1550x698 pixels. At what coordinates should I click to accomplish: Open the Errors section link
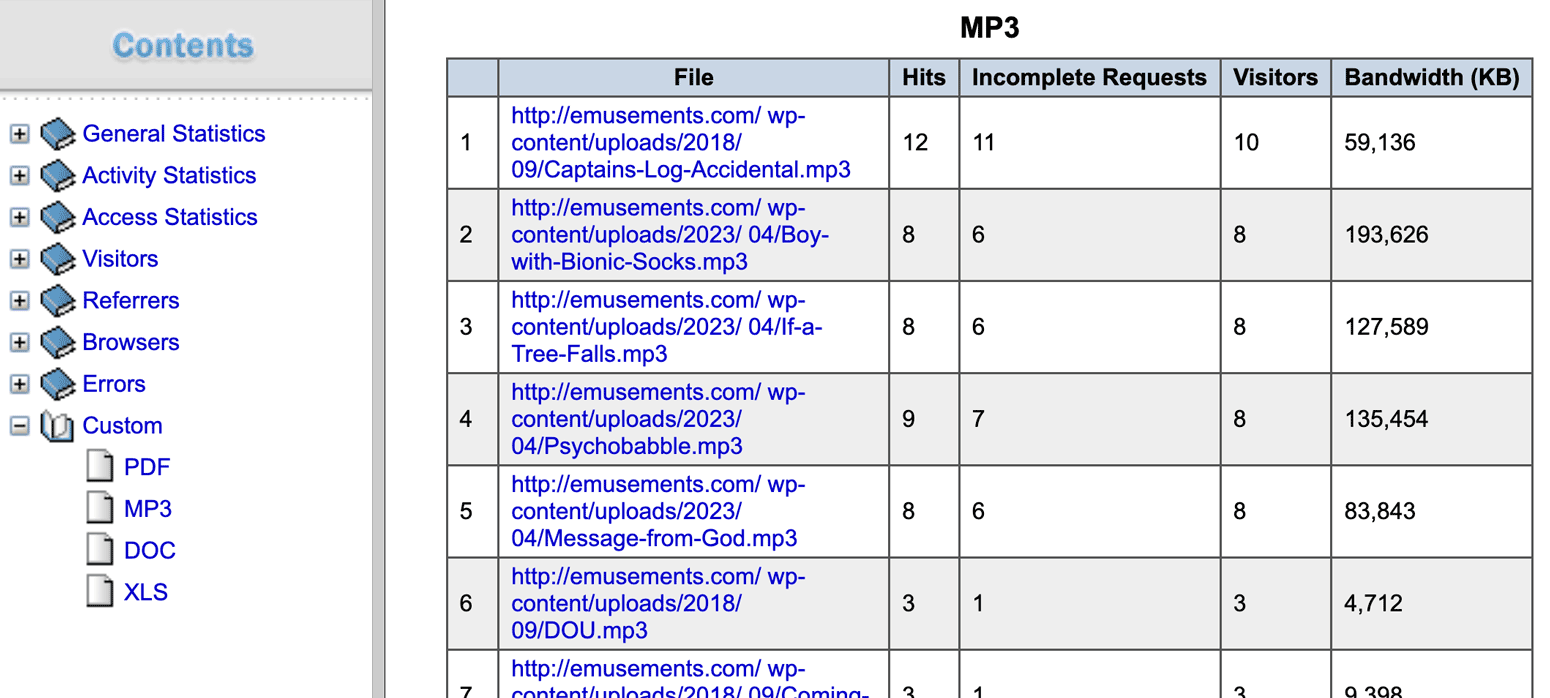click(114, 384)
